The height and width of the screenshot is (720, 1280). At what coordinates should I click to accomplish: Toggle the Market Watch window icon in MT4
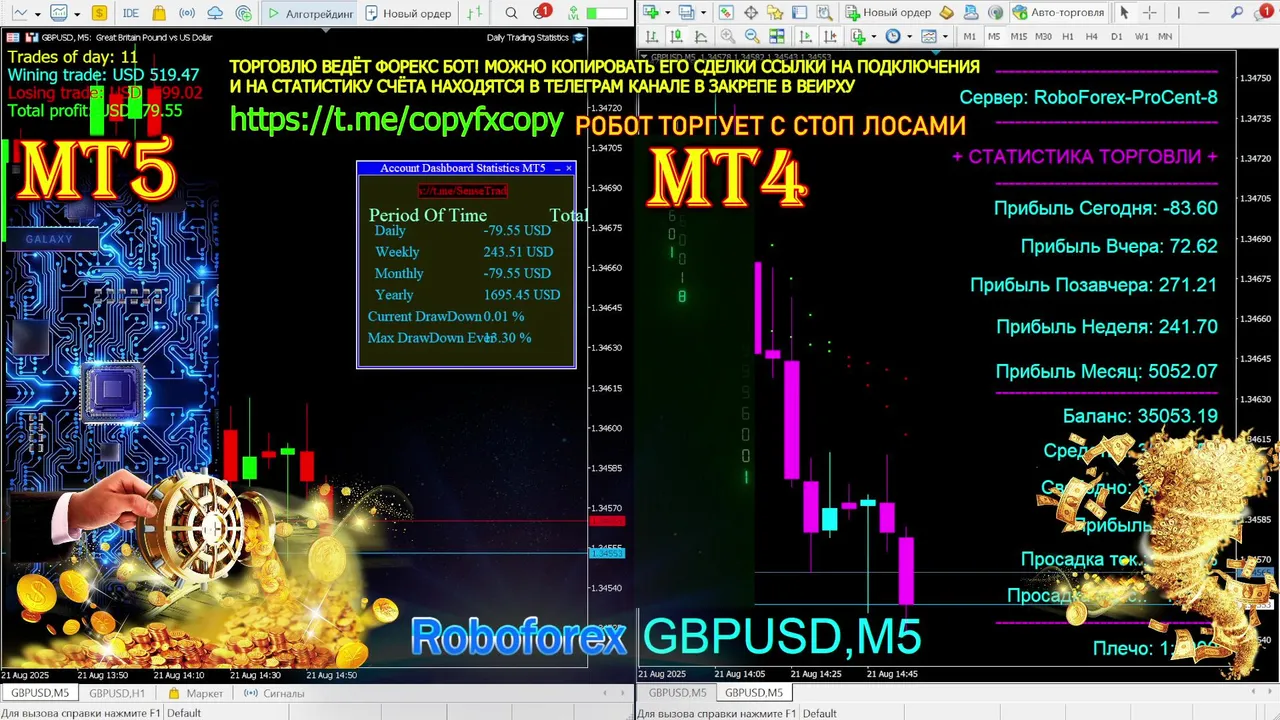click(x=726, y=13)
